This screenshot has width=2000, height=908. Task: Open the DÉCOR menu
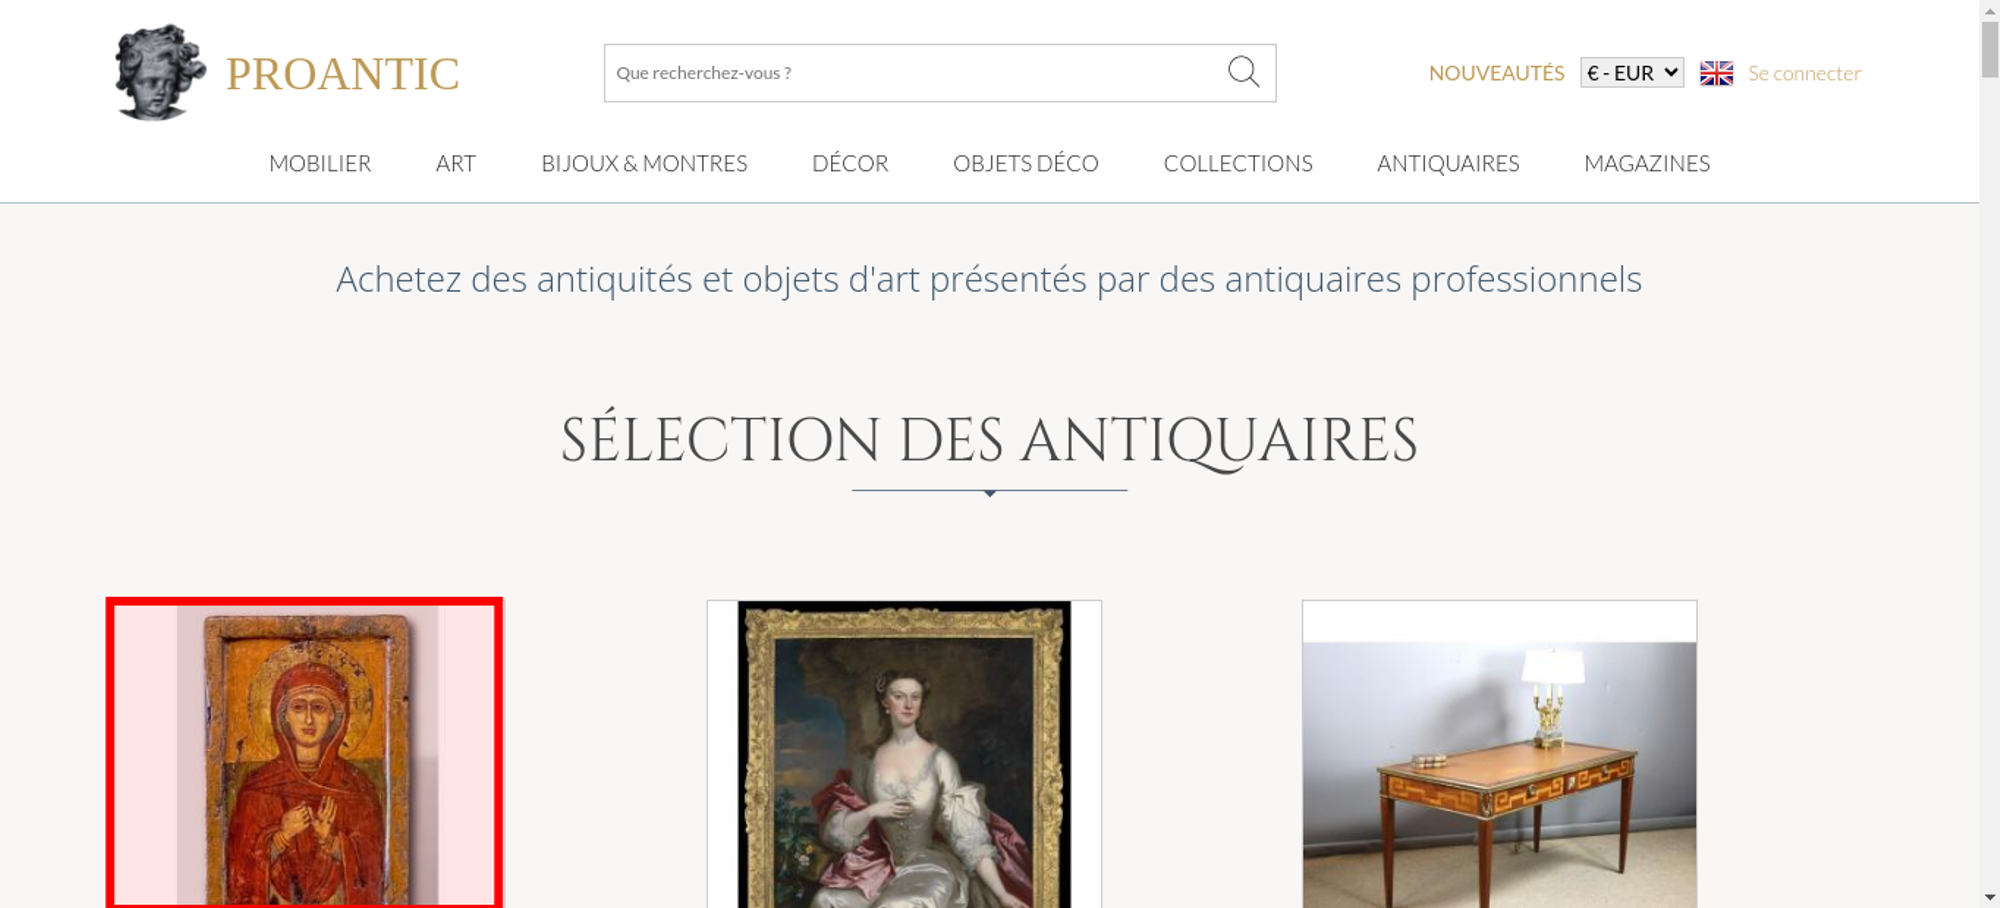[x=850, y=163]
